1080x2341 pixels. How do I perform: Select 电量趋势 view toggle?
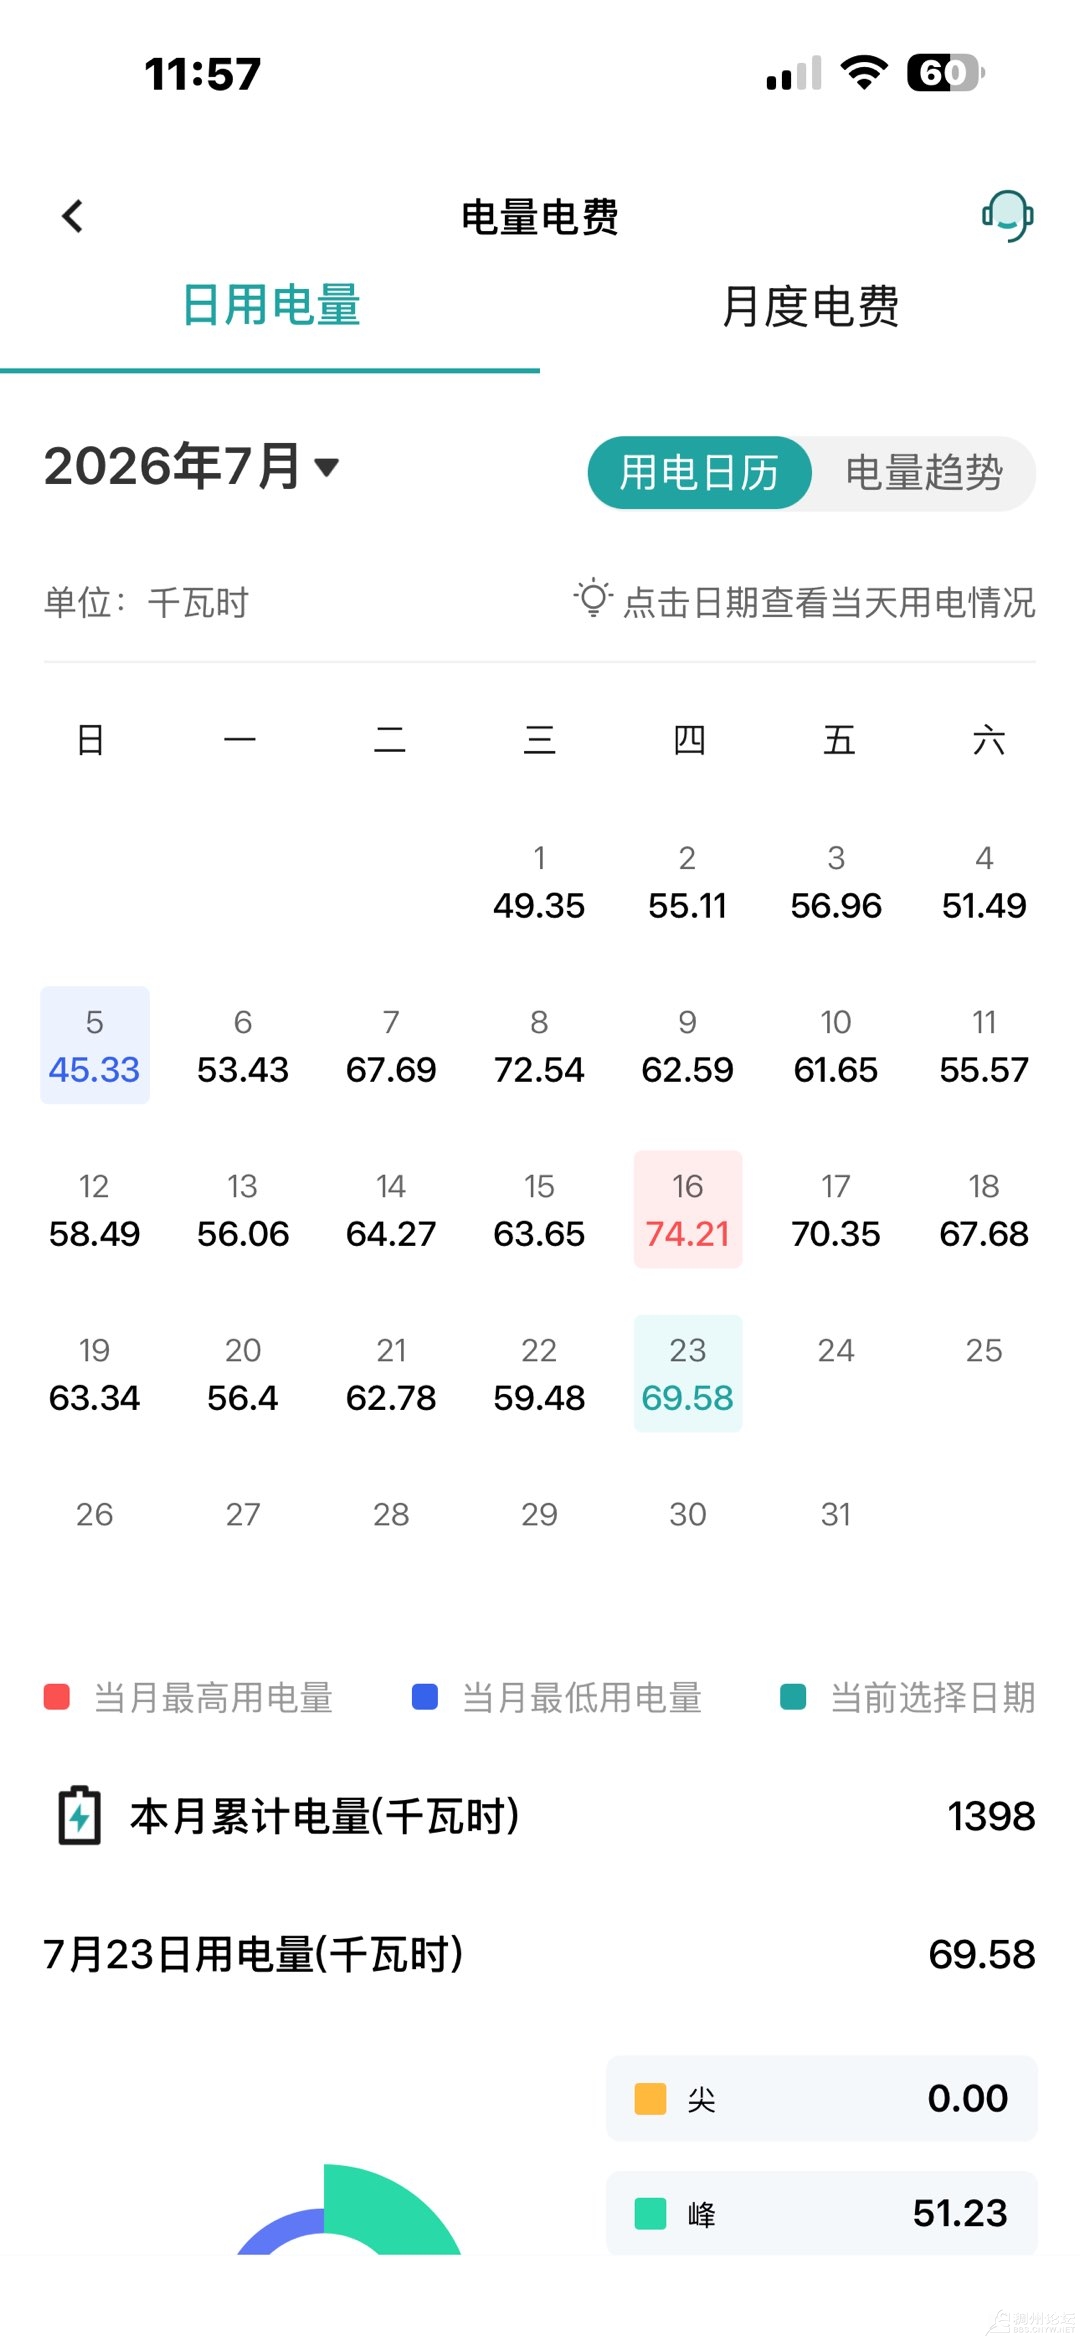click(x=924, y=473)
